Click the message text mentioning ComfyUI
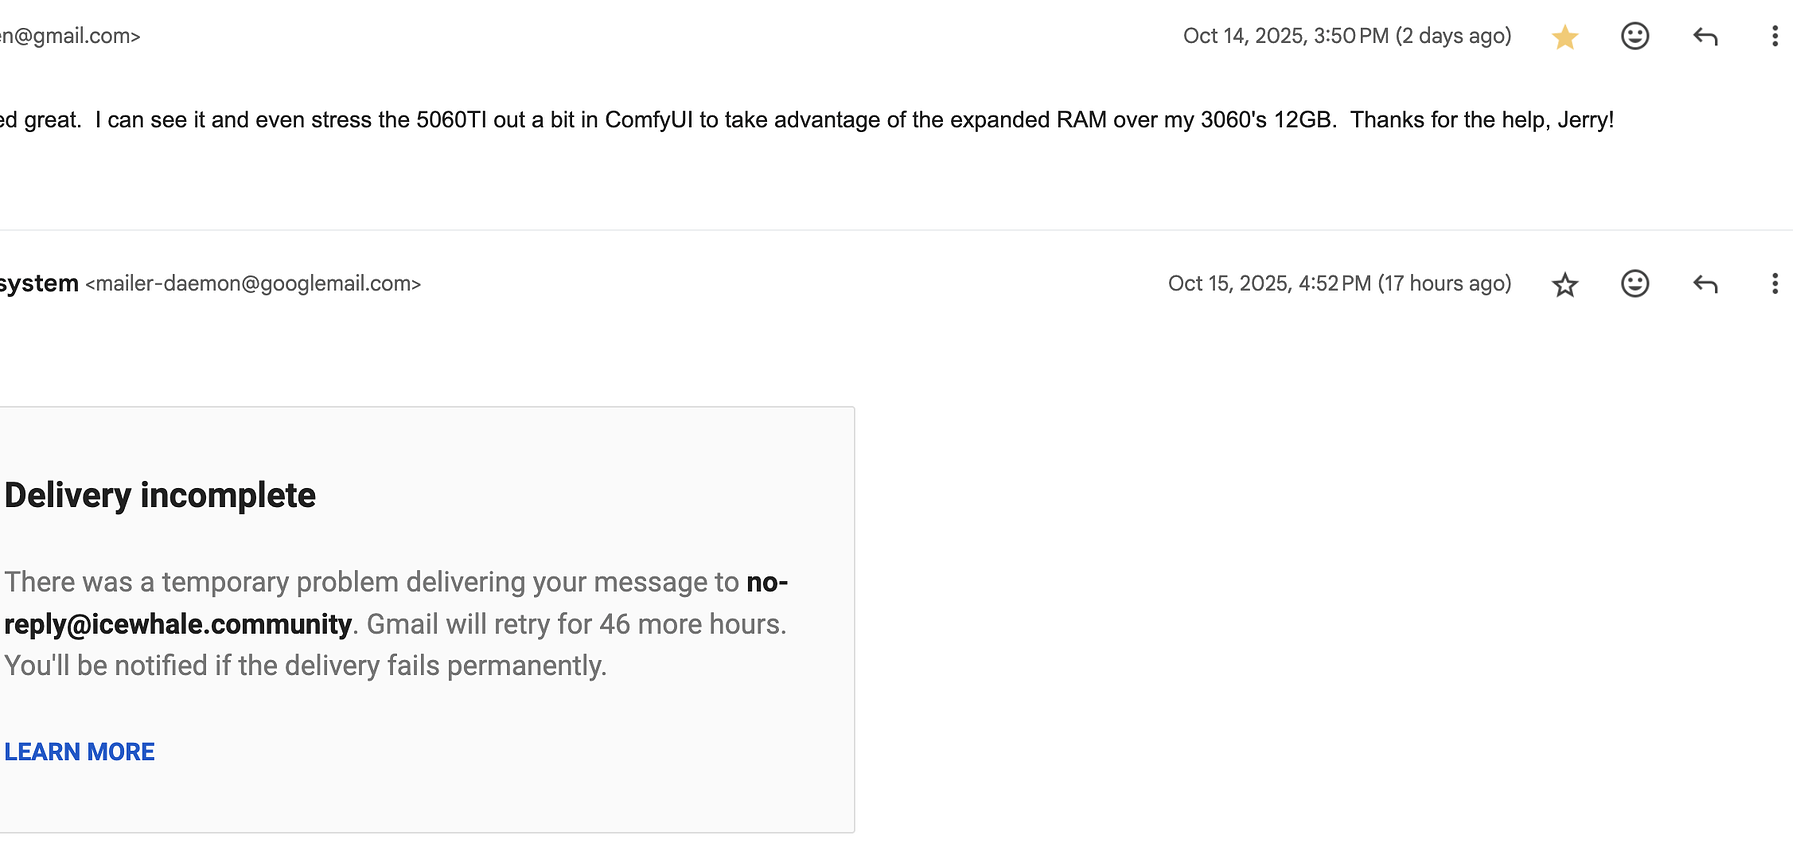 pyautogui.click(x=648, y=120)
